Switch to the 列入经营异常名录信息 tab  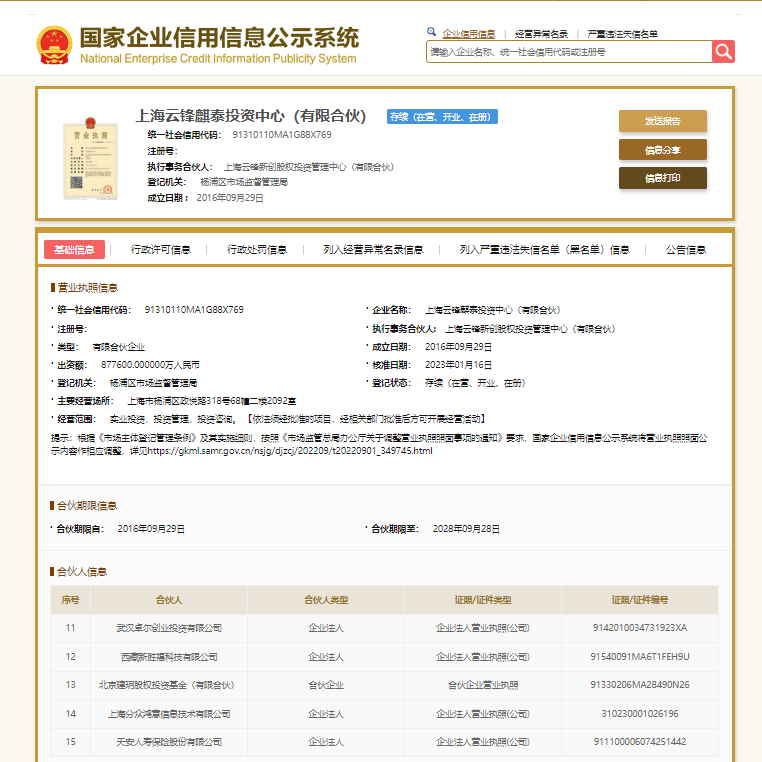coord(373,249)
